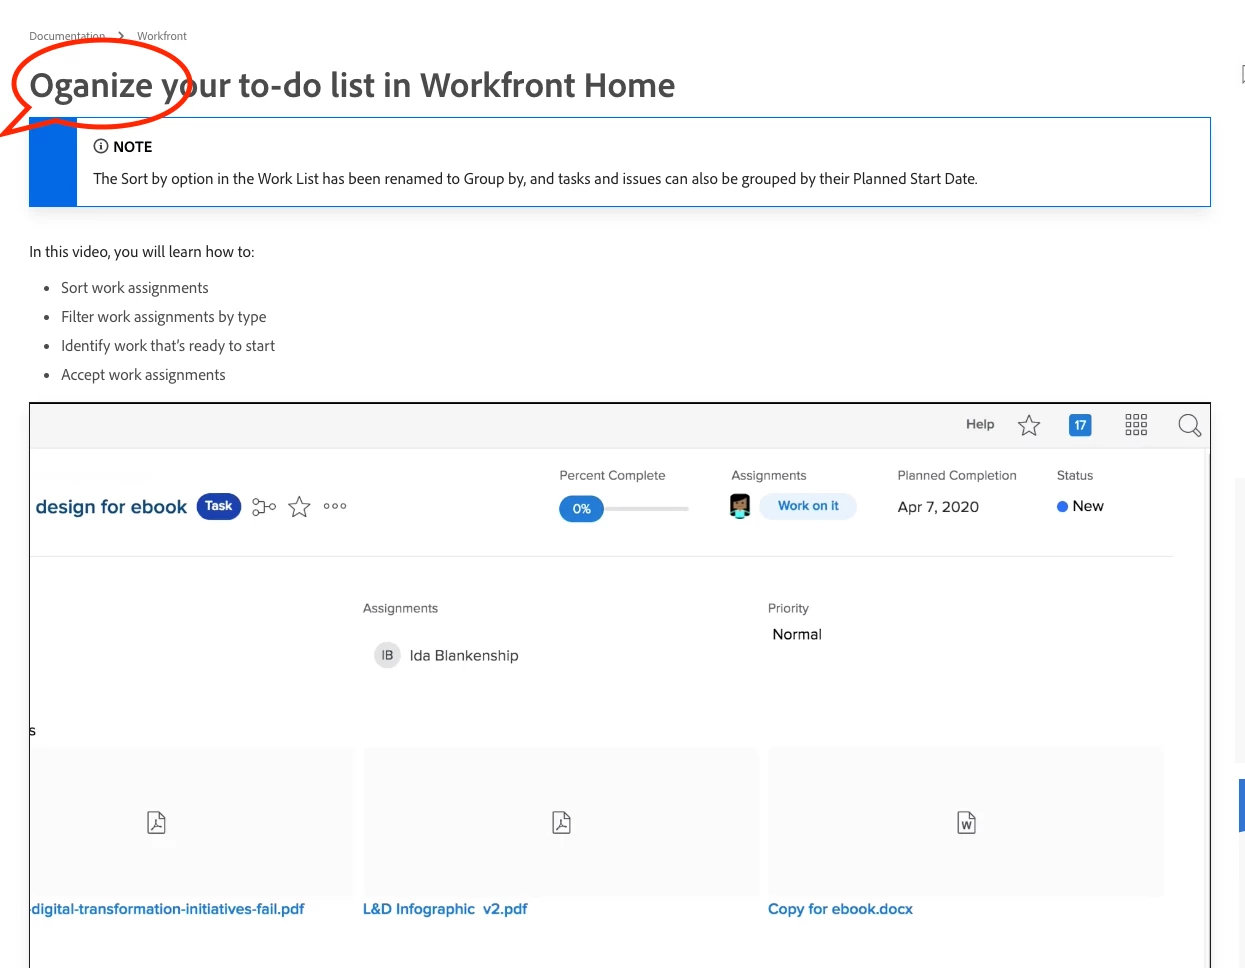
Task: Click the IB initials avatar
Action: [387, 655]
